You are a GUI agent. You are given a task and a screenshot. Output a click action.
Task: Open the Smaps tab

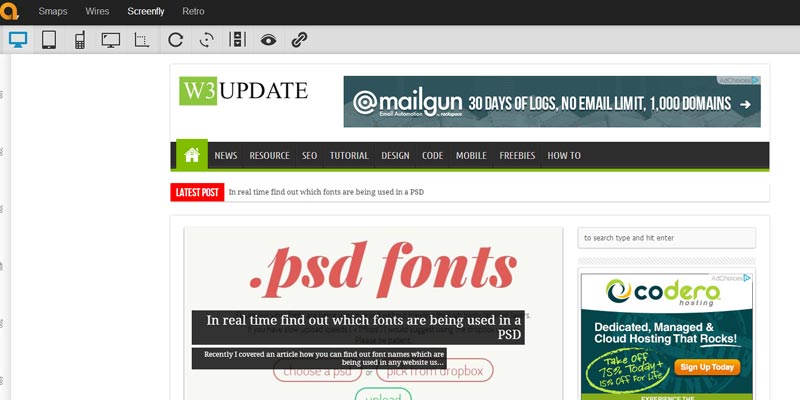[53, 12]
